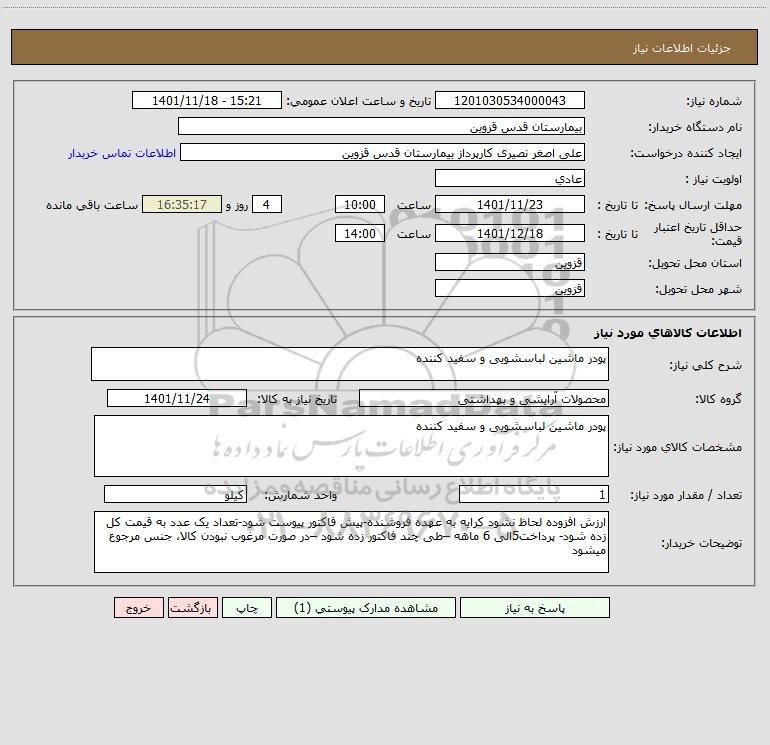The image size is (770, 745).
Task: Click the announcement date field 1401/11/18 - 15:21
Action: pos(207,100)
